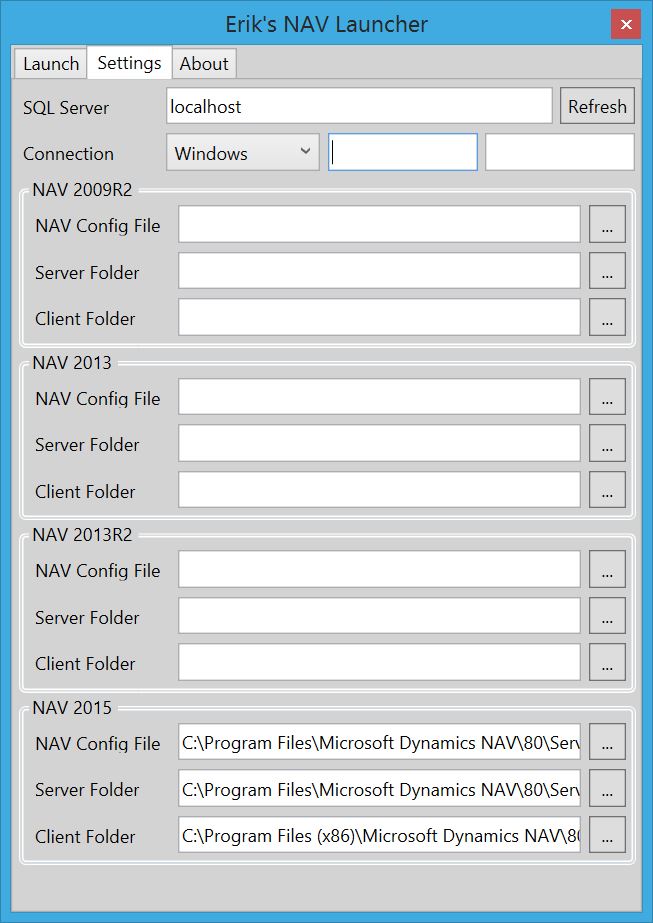Click NAV 2015 Client Folder path field
The image size is (653, 923).
pyautogui.click(x=379, y=835)
